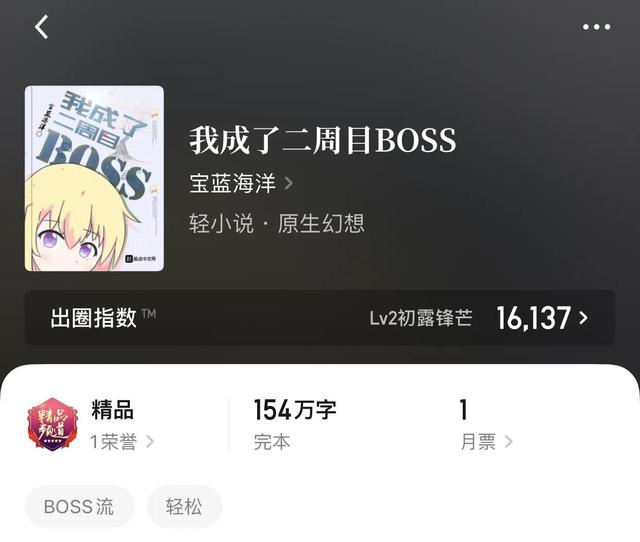Open the 出圈指数 bar
This screenshot has height=542, width=640.
(x=320, y=318)
